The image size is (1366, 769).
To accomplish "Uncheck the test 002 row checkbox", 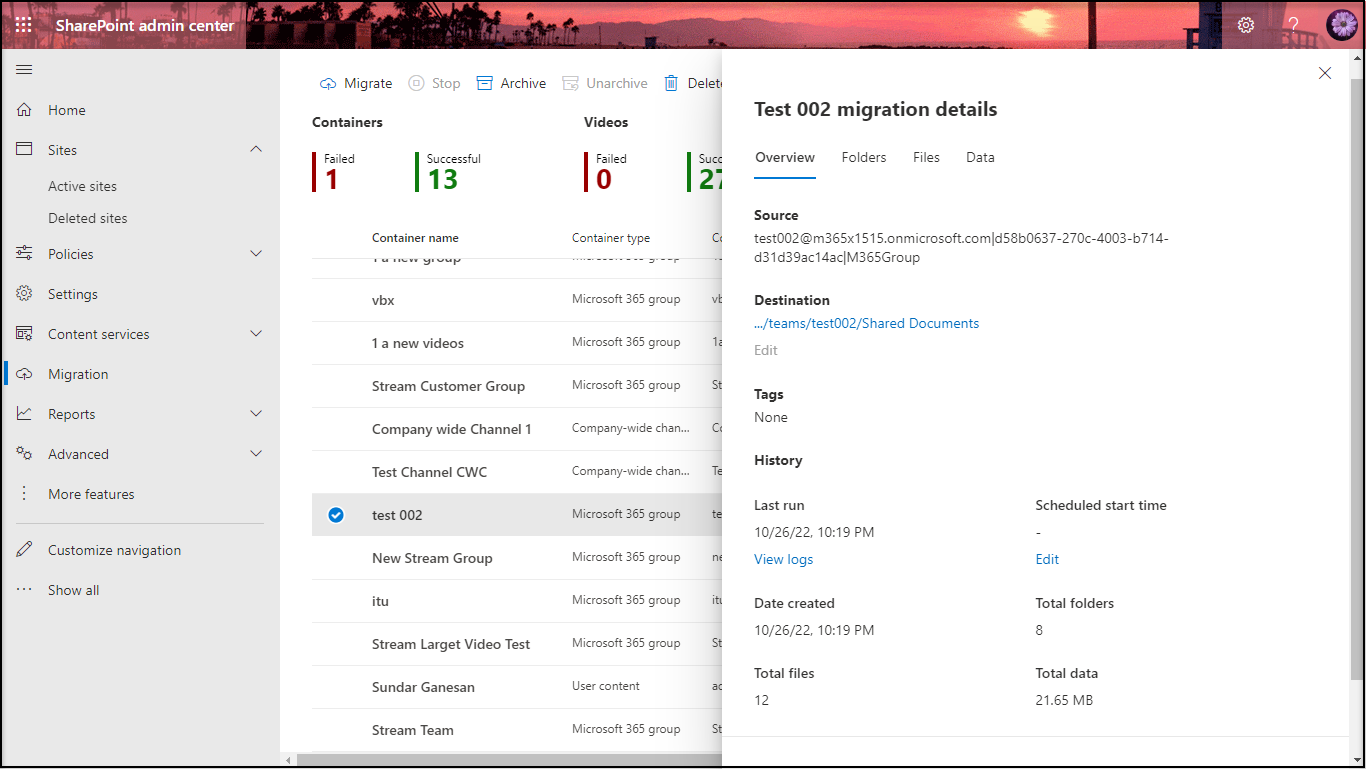I will click(336, 515).
